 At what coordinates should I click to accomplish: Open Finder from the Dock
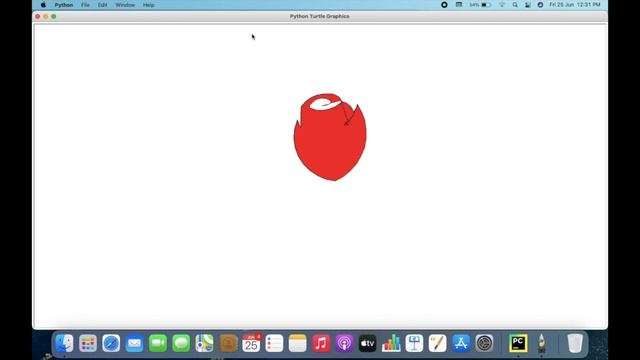(64, 343)
